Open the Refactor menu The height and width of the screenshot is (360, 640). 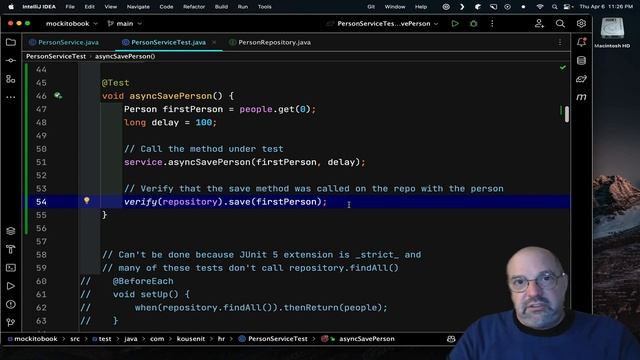click(x=194, y=7)
